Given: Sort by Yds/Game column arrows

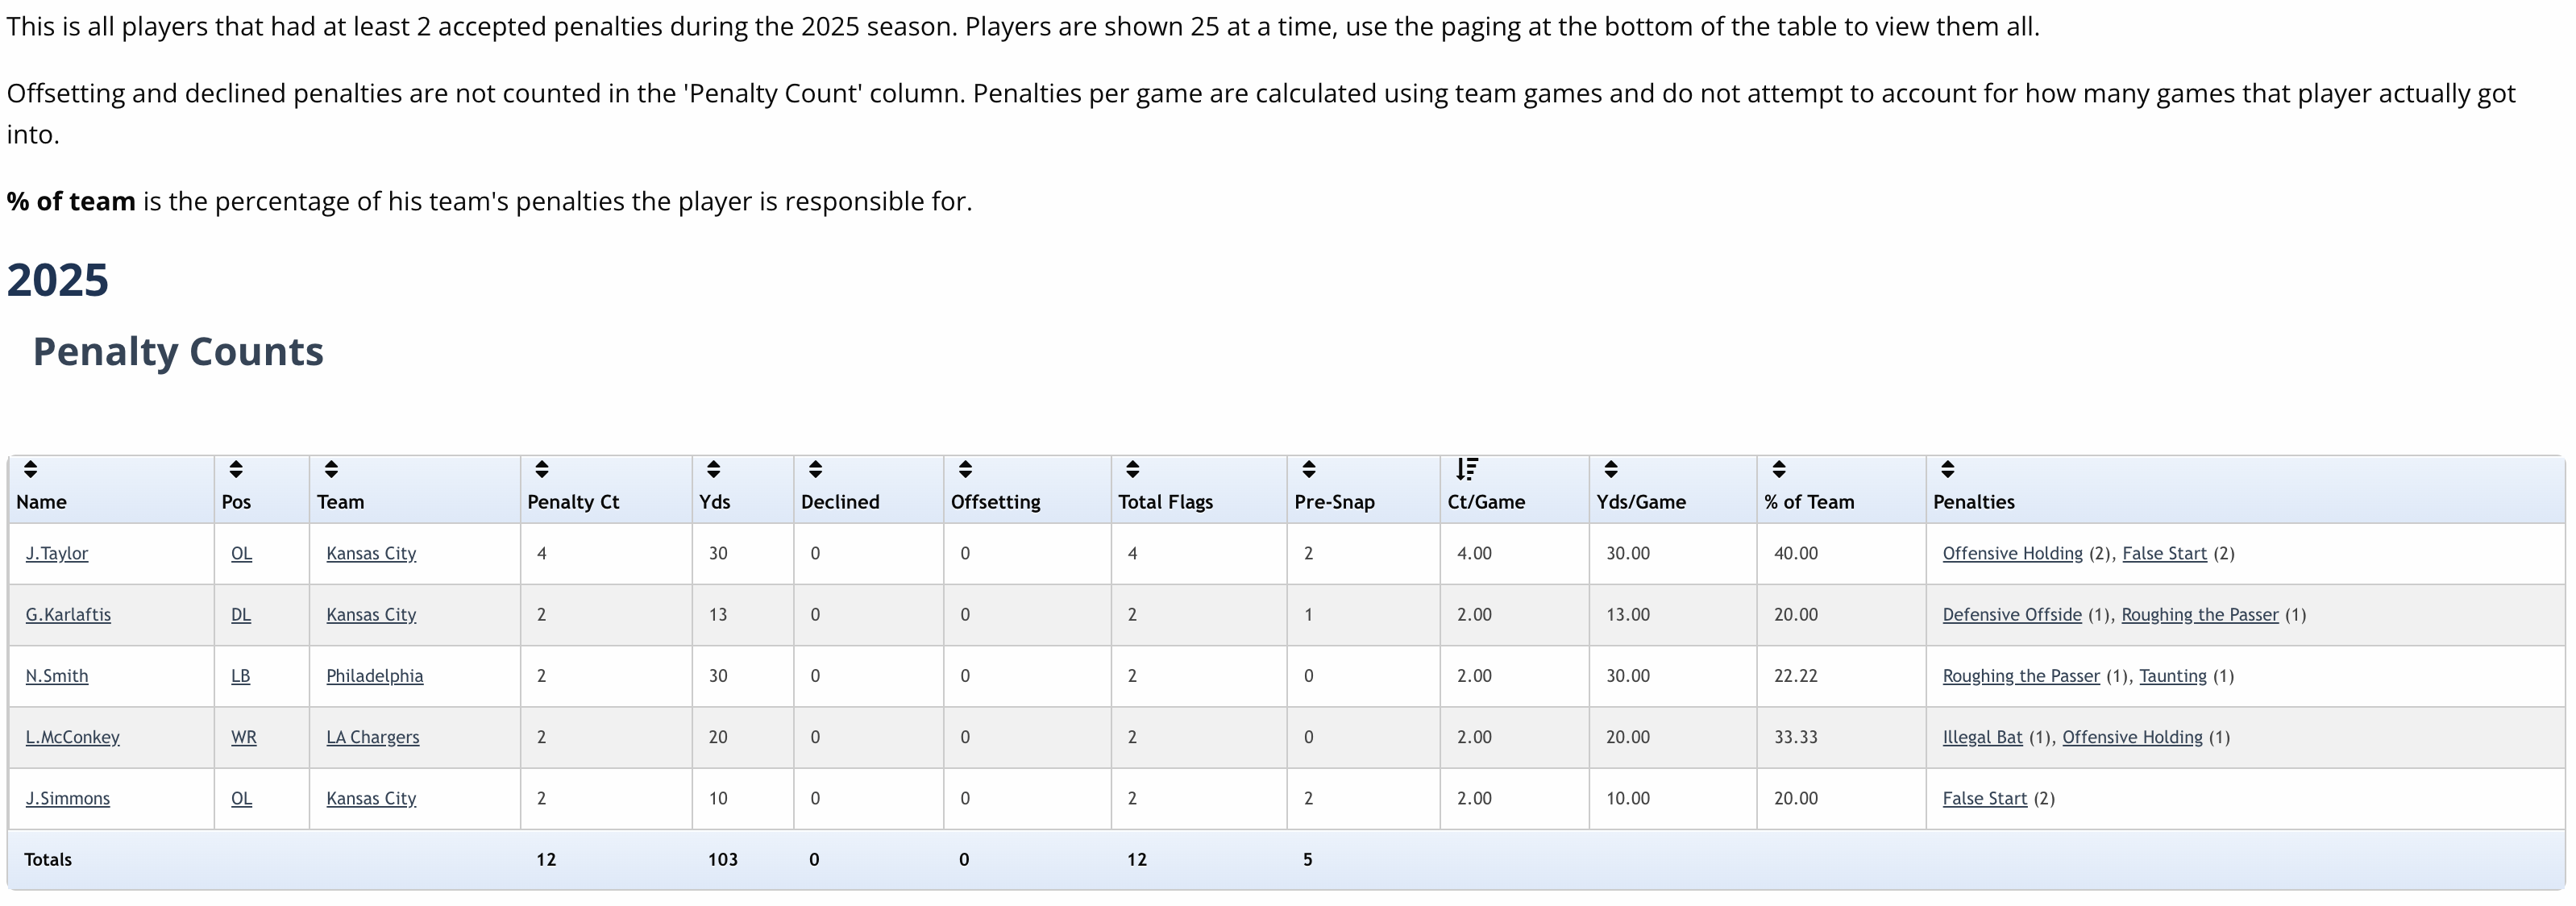Looking at the screenshot, I should coord(1611,469).
